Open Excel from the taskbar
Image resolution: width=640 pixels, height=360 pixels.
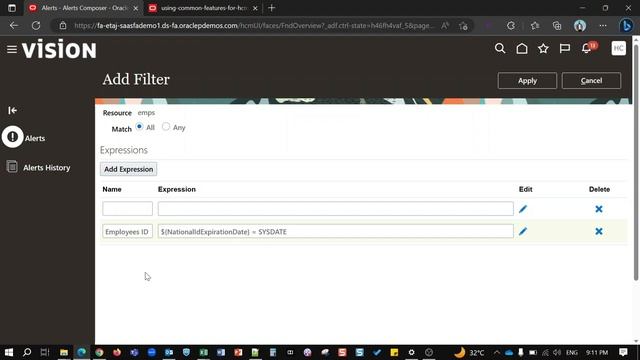pyautogui.click(x=203, y=352)
